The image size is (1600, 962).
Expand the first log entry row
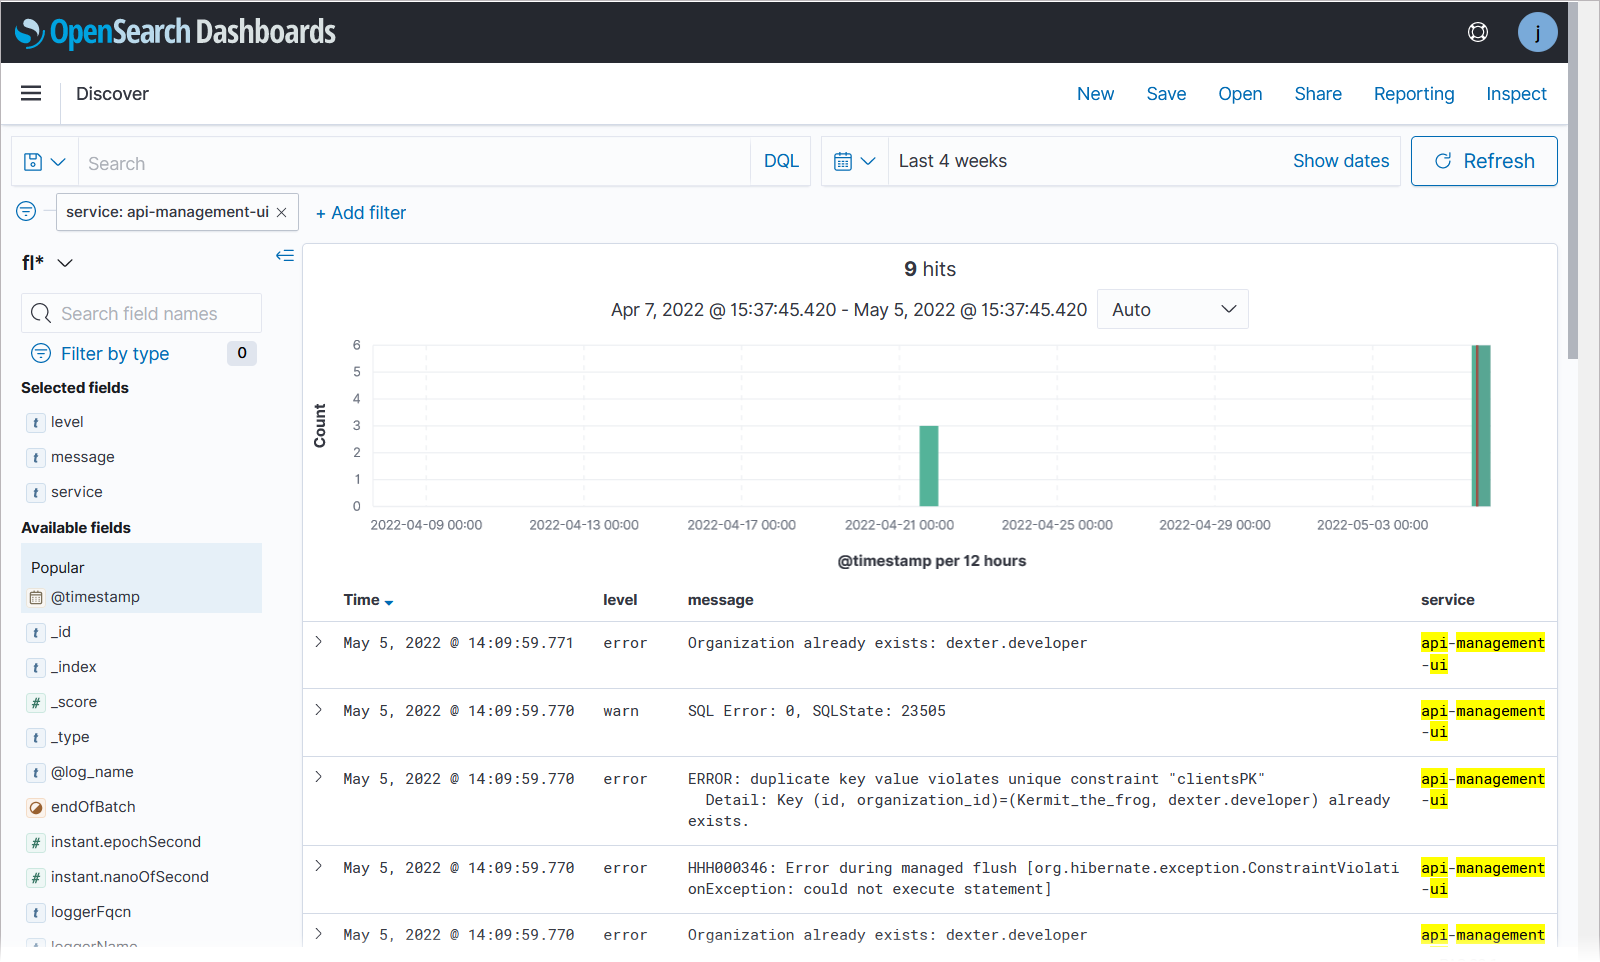coord(318,642)
